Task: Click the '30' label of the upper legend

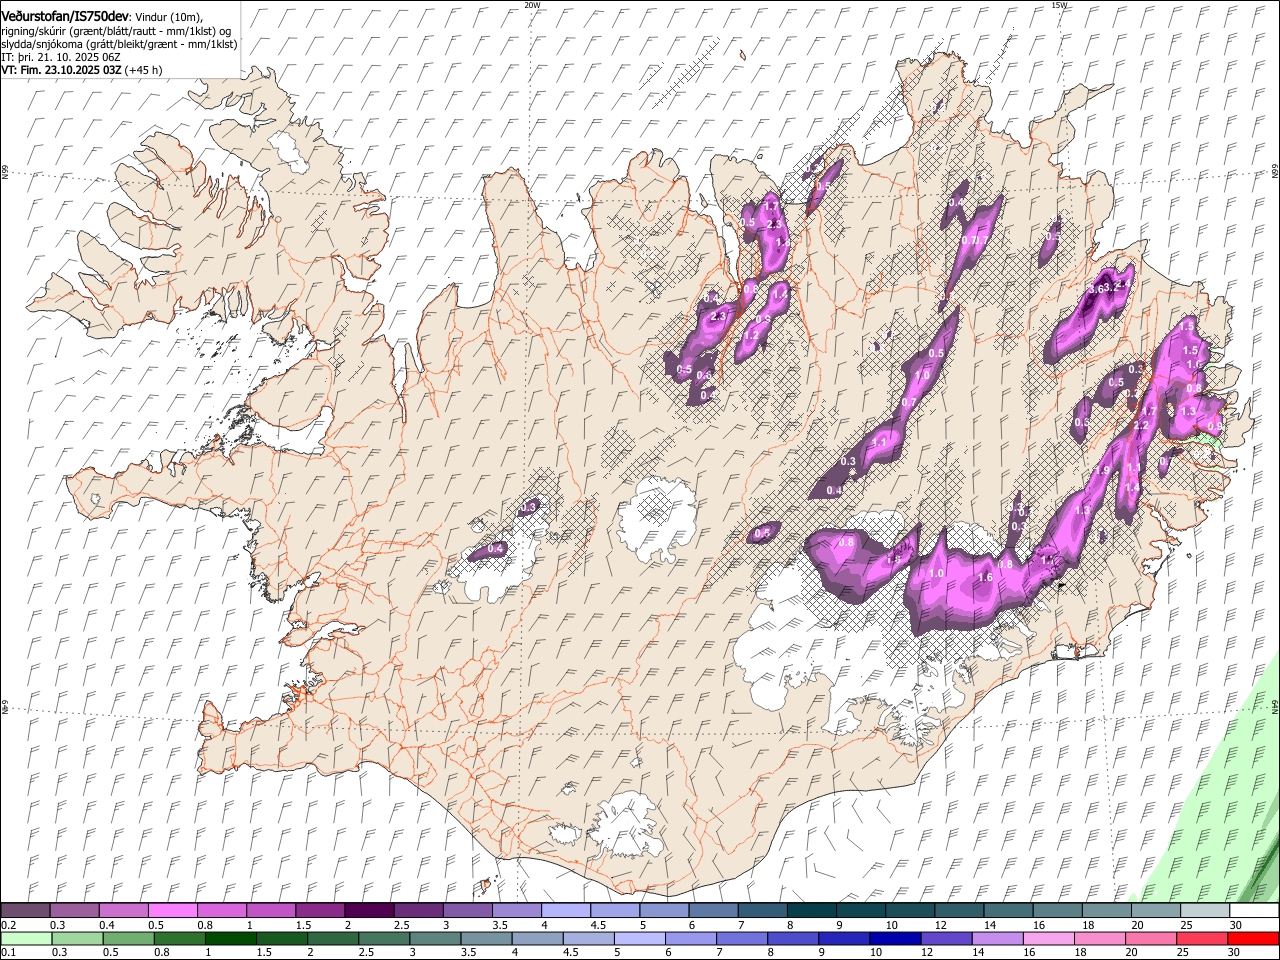Action: coord(1236,925)
